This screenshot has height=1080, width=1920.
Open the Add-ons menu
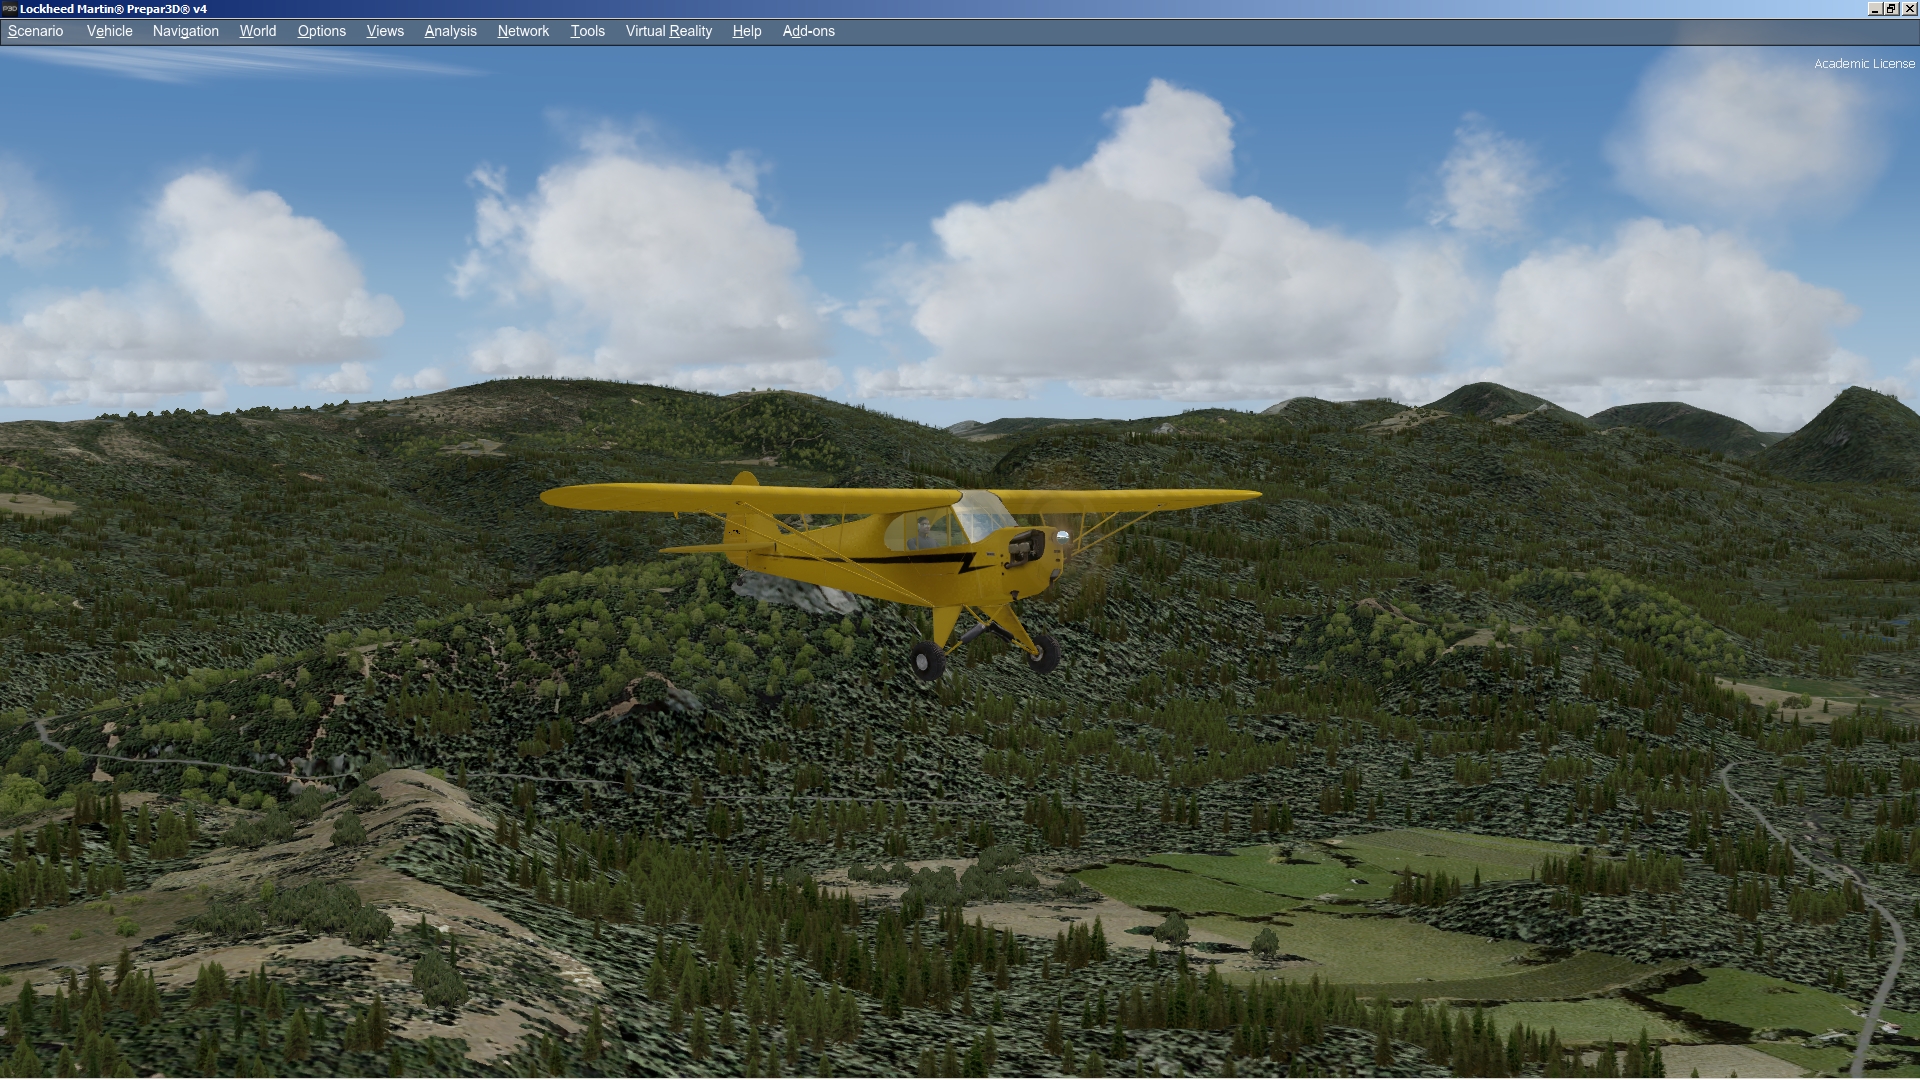[808, 31]
